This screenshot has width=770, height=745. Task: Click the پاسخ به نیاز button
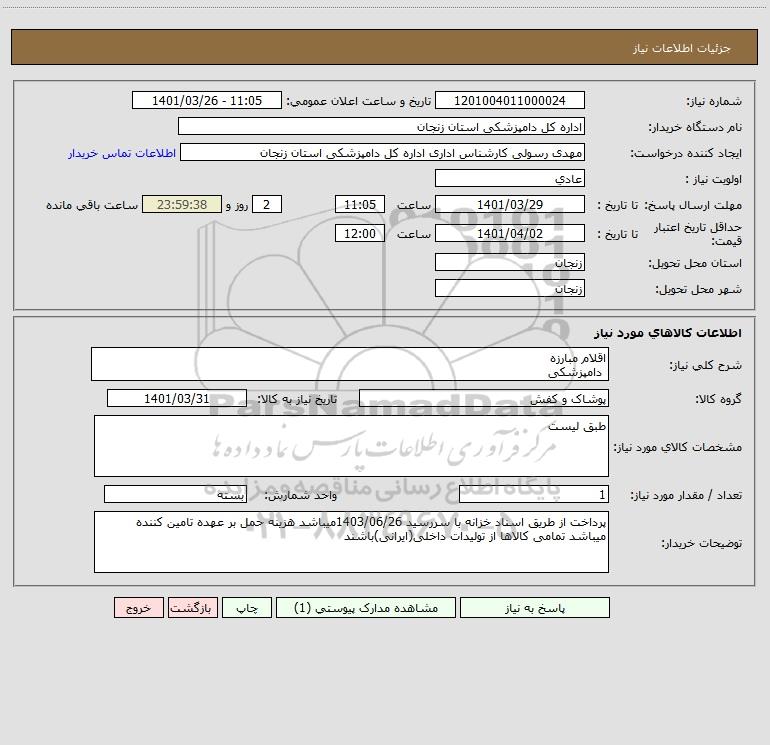tap(534, 607)
